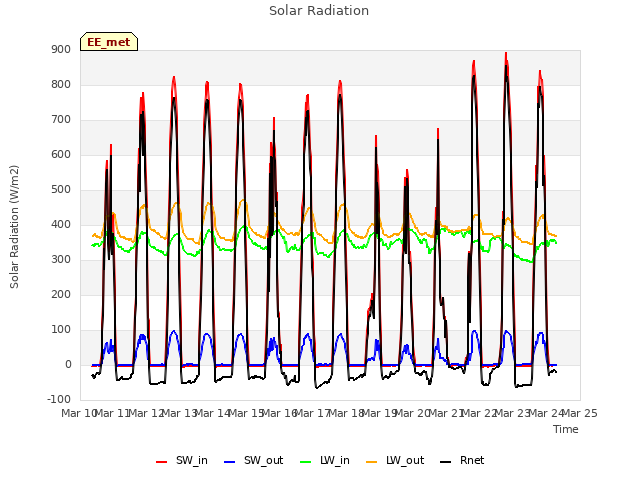This screenshot has height=480, width=640.
Task: Click the Time x-axis label
Action: coord(566,429)
